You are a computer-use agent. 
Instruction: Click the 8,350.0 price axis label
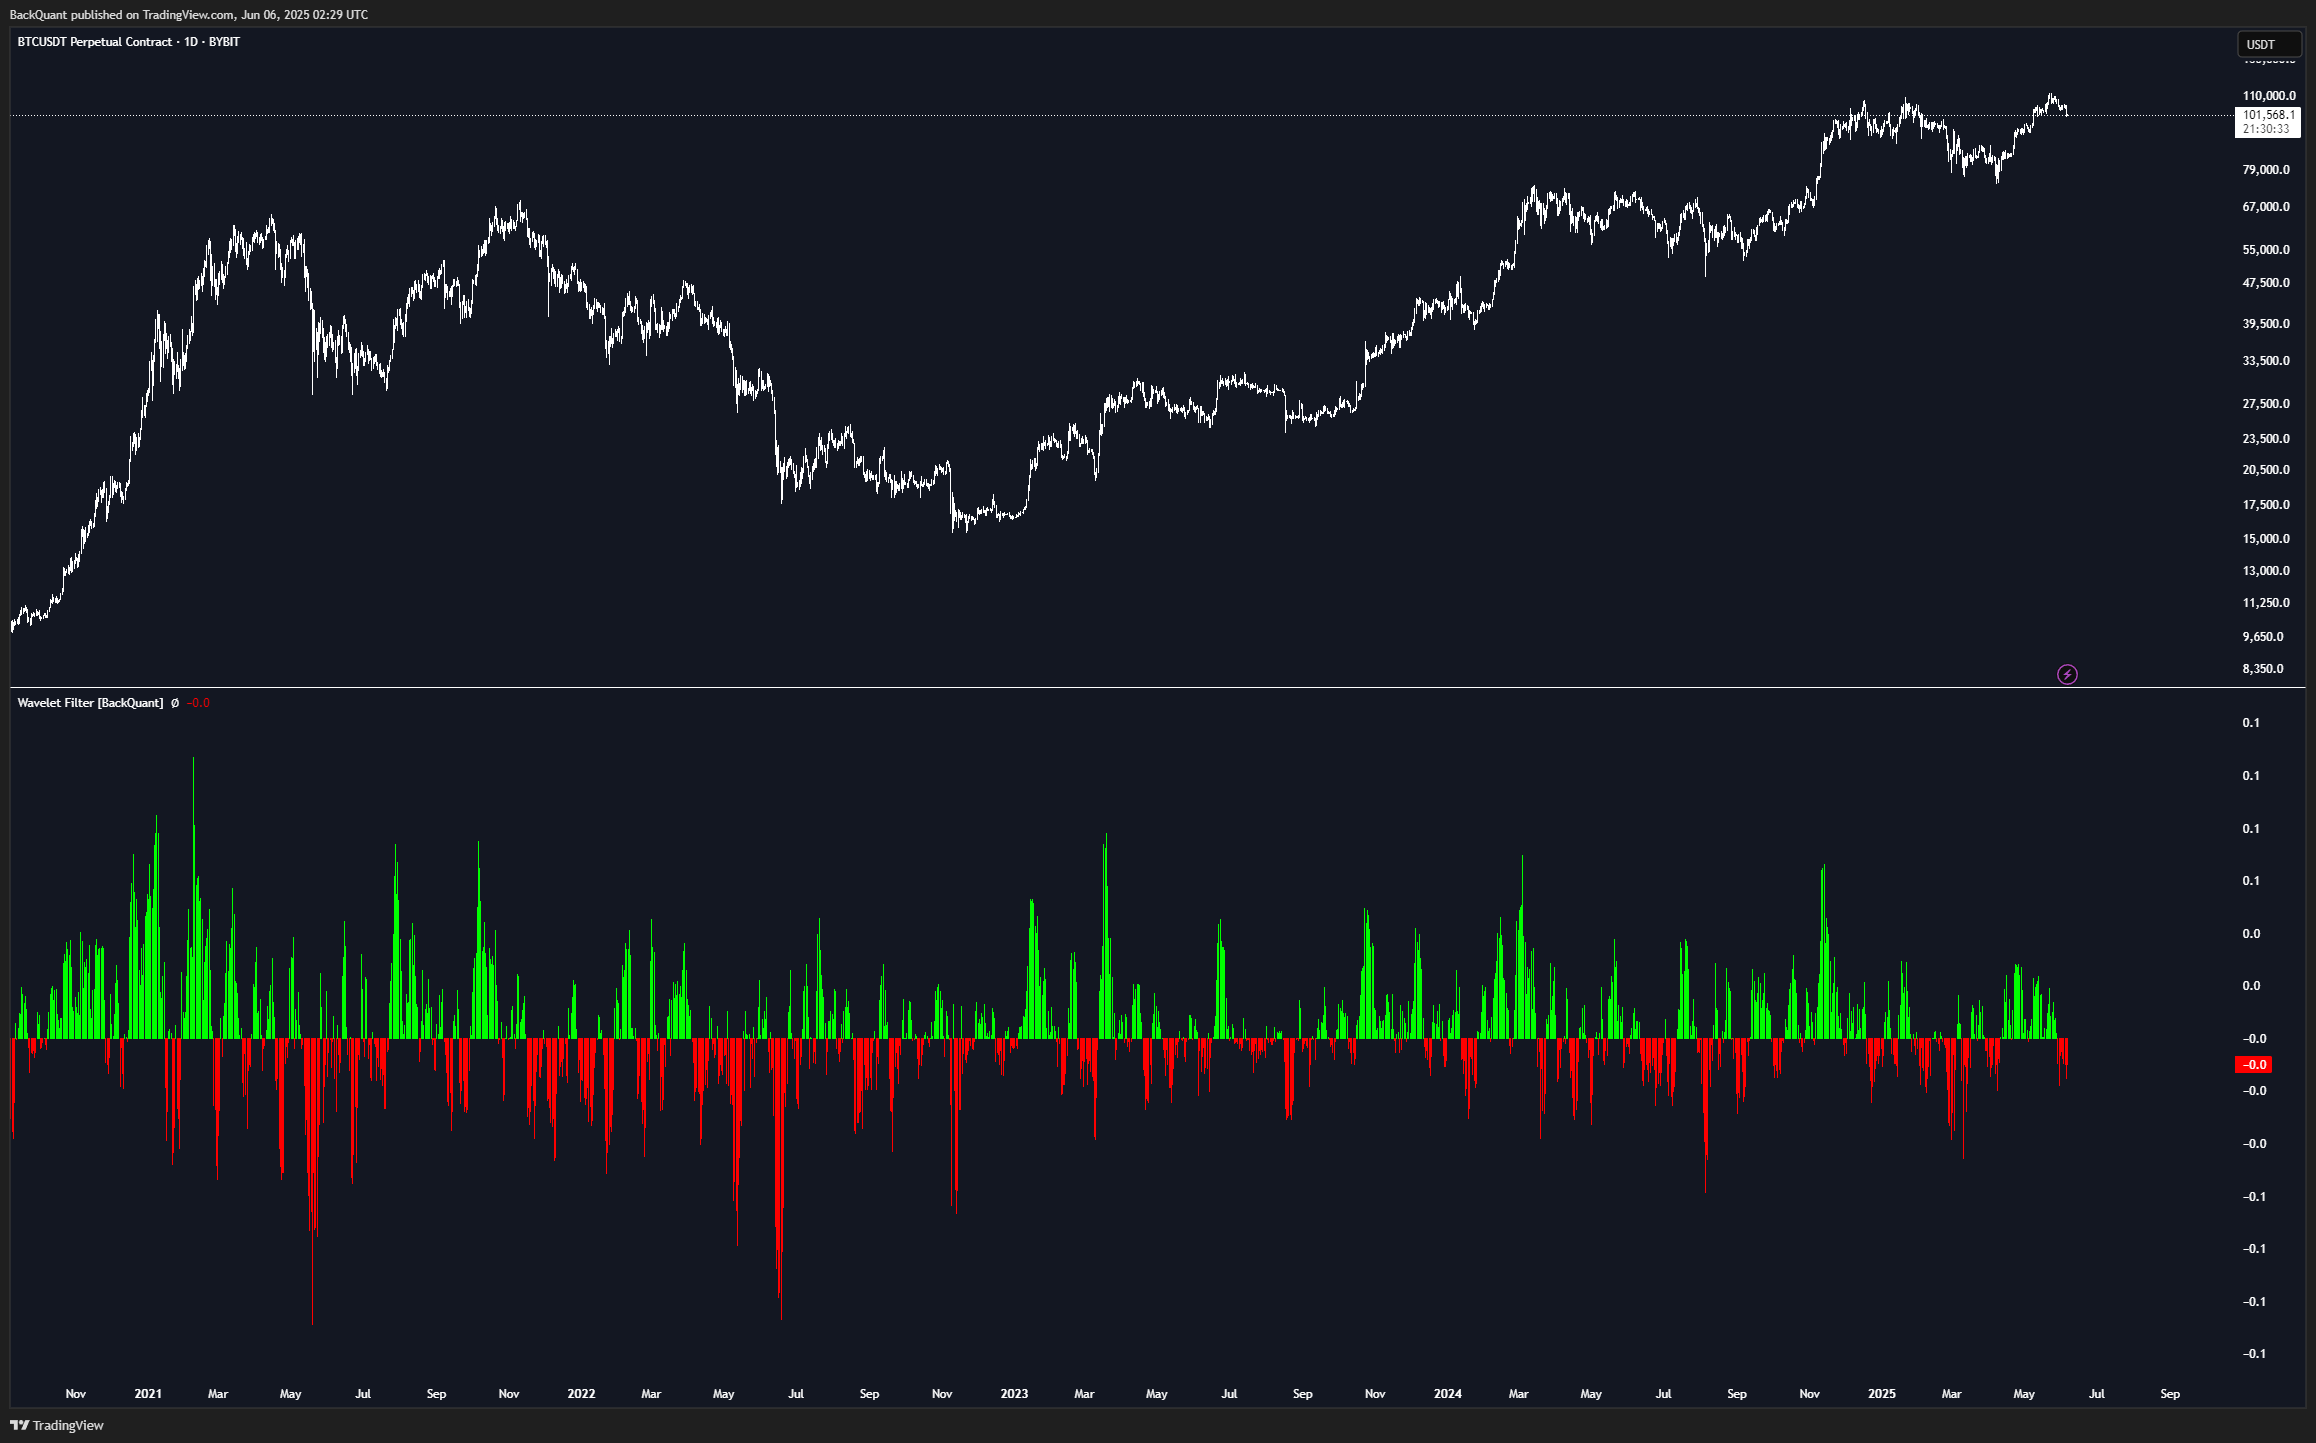tap(2263, 669)
